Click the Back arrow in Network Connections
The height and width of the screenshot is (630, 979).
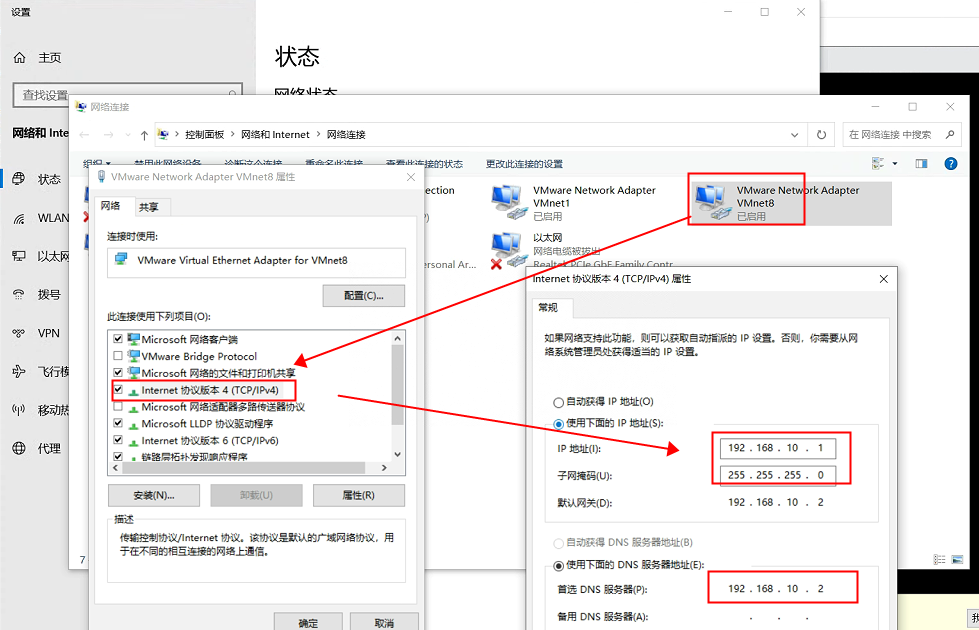(85, 135)
